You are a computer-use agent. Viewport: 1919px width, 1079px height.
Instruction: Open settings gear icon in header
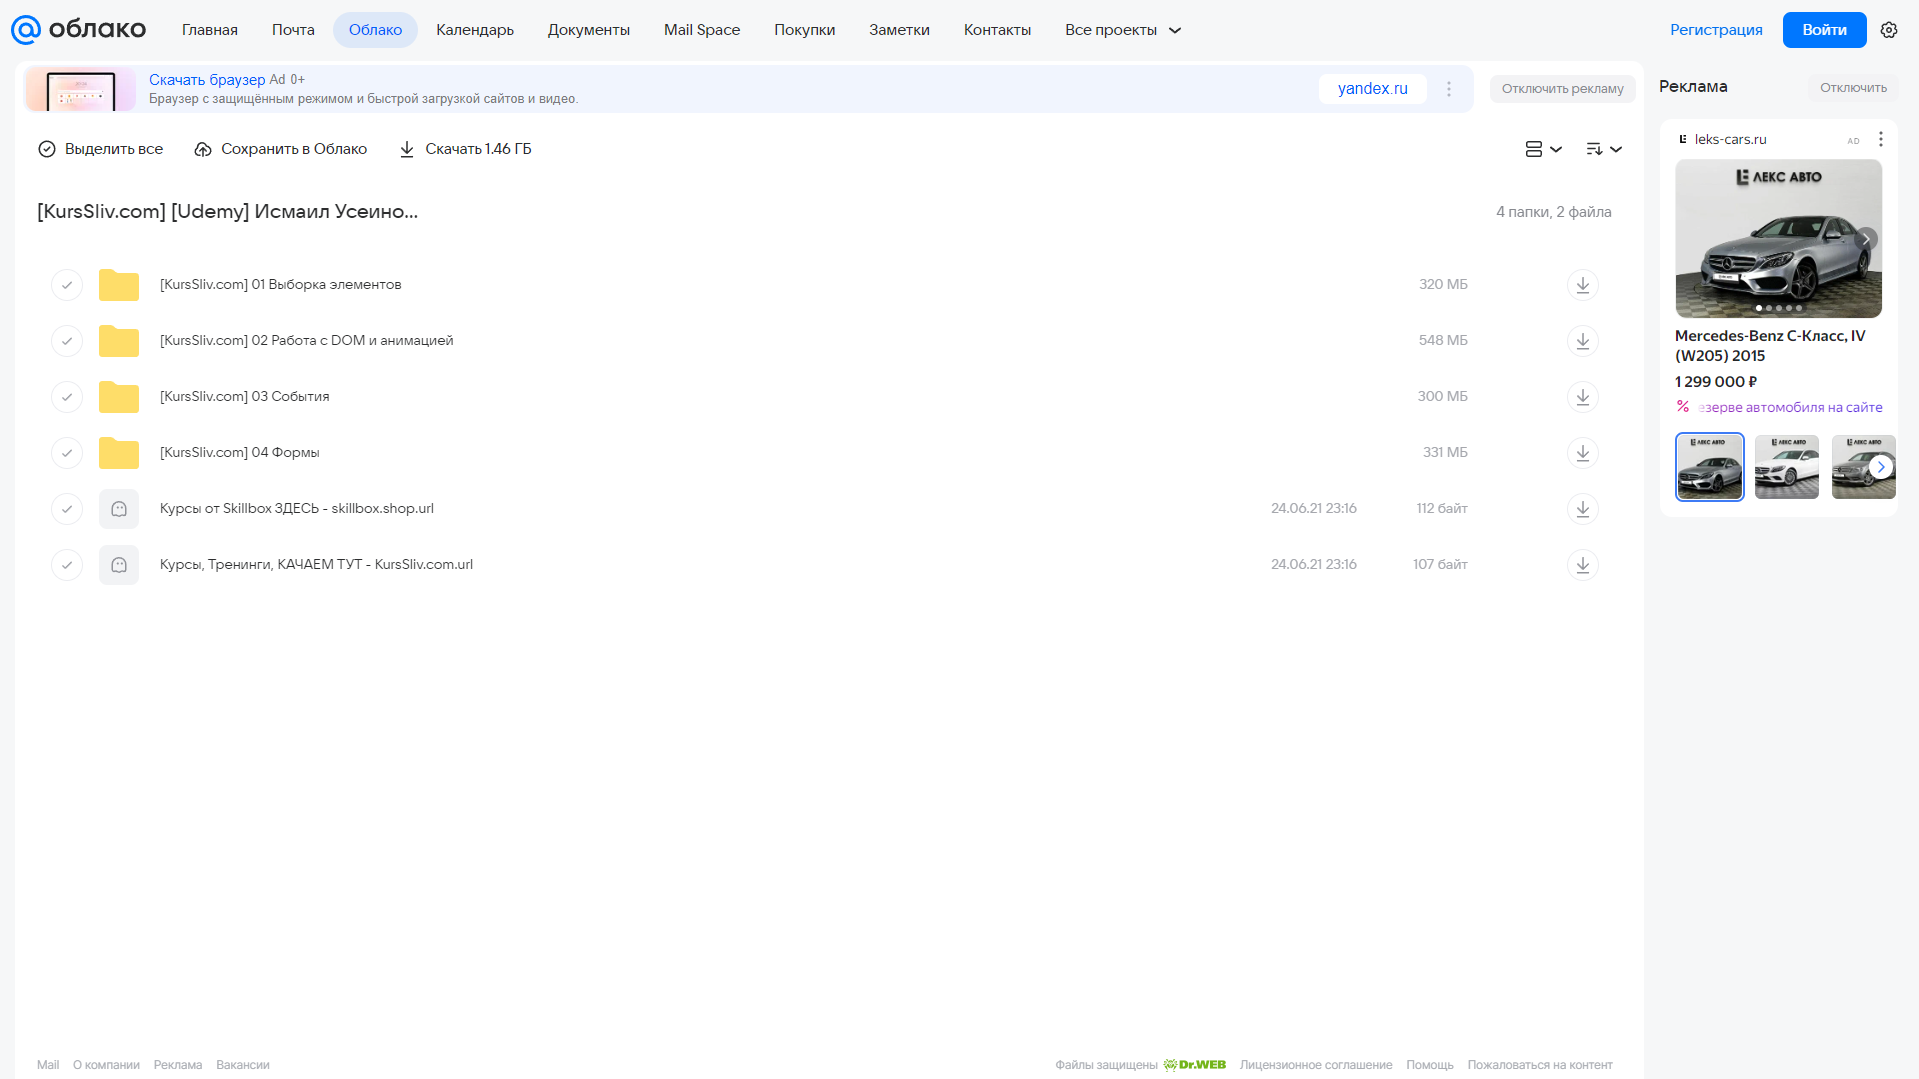pyautogui.click(x=1888, y=30)
